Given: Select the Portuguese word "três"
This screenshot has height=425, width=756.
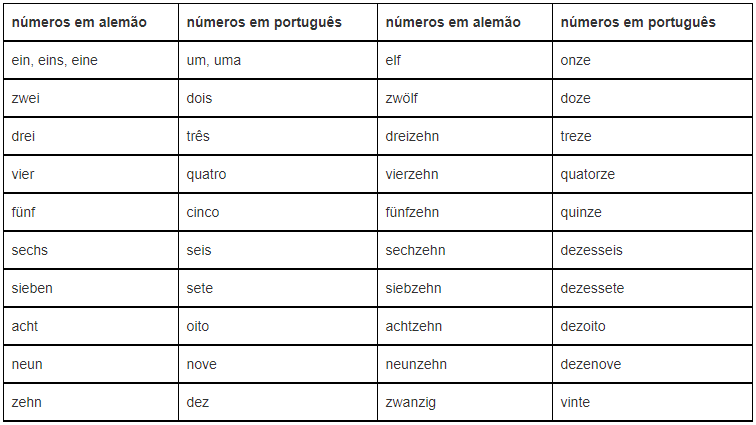Looking at the screenshot, I should 199,137.
